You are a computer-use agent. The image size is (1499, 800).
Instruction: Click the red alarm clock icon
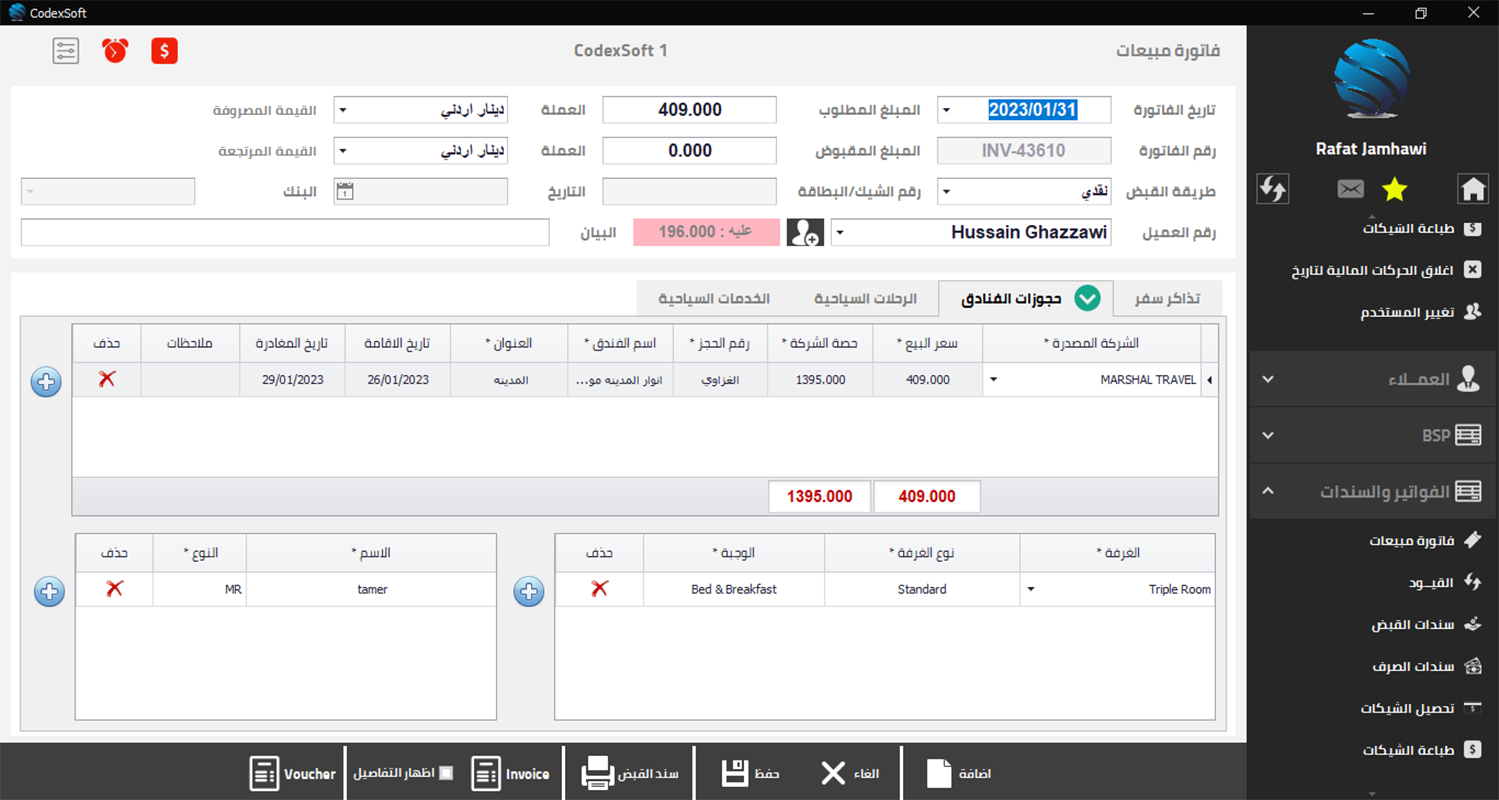coord(115,51)
